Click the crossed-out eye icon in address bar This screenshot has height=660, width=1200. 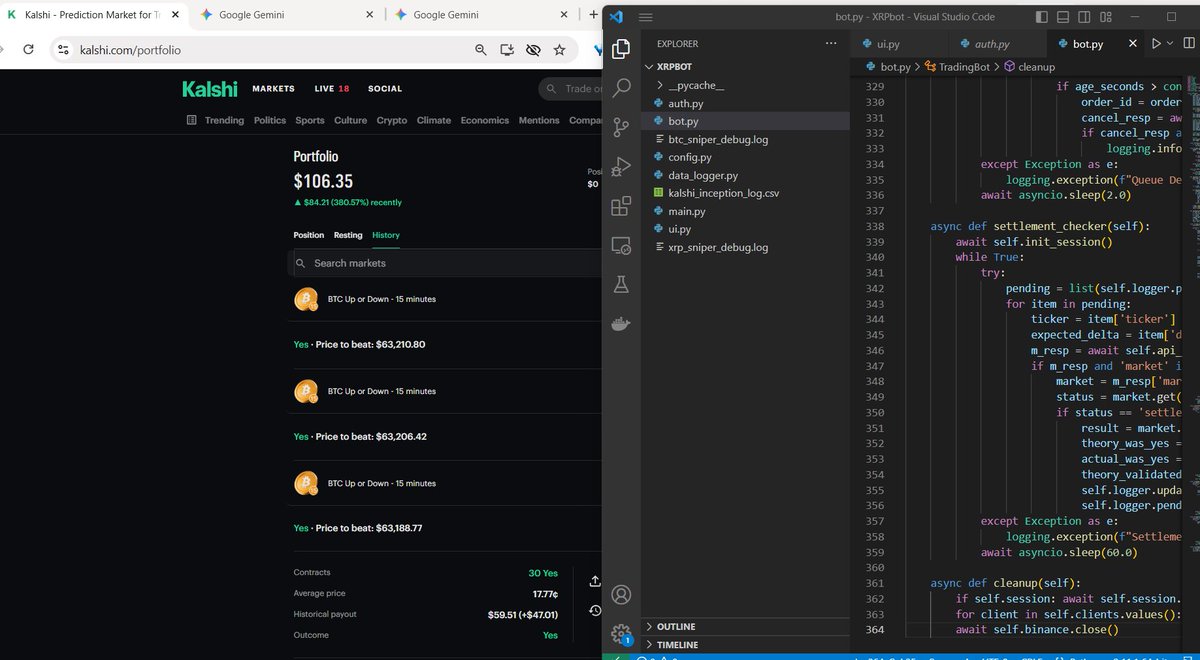533,49
